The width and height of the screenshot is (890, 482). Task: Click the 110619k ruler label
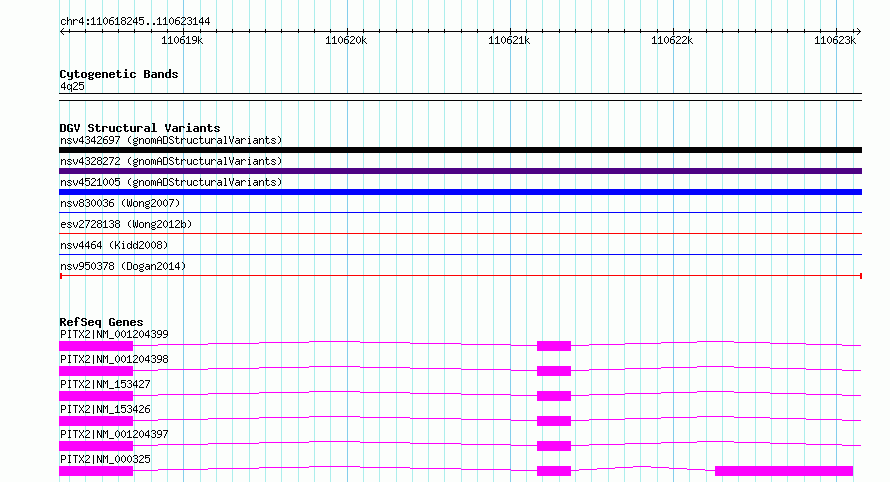(x=182, y=40)
